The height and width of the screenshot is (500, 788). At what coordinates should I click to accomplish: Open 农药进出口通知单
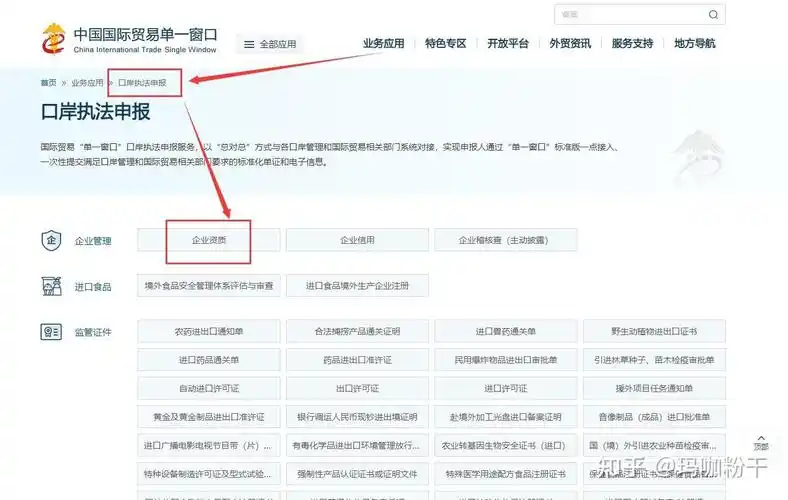[209, 332]
